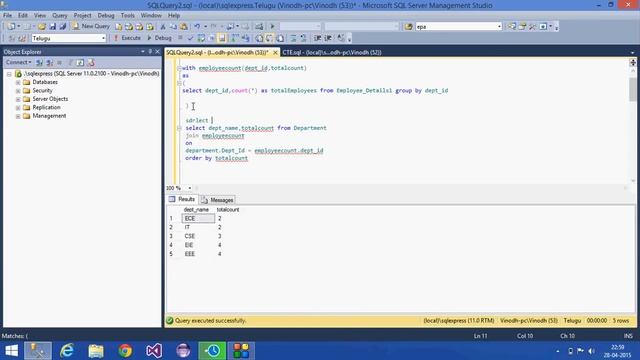Click the Cancel Executing Query stop icon
The image size is (640, 360).
180,38
